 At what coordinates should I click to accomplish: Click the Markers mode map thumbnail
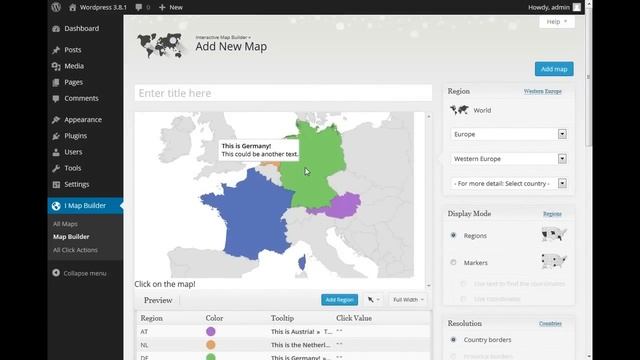click(x=554, y=261)
